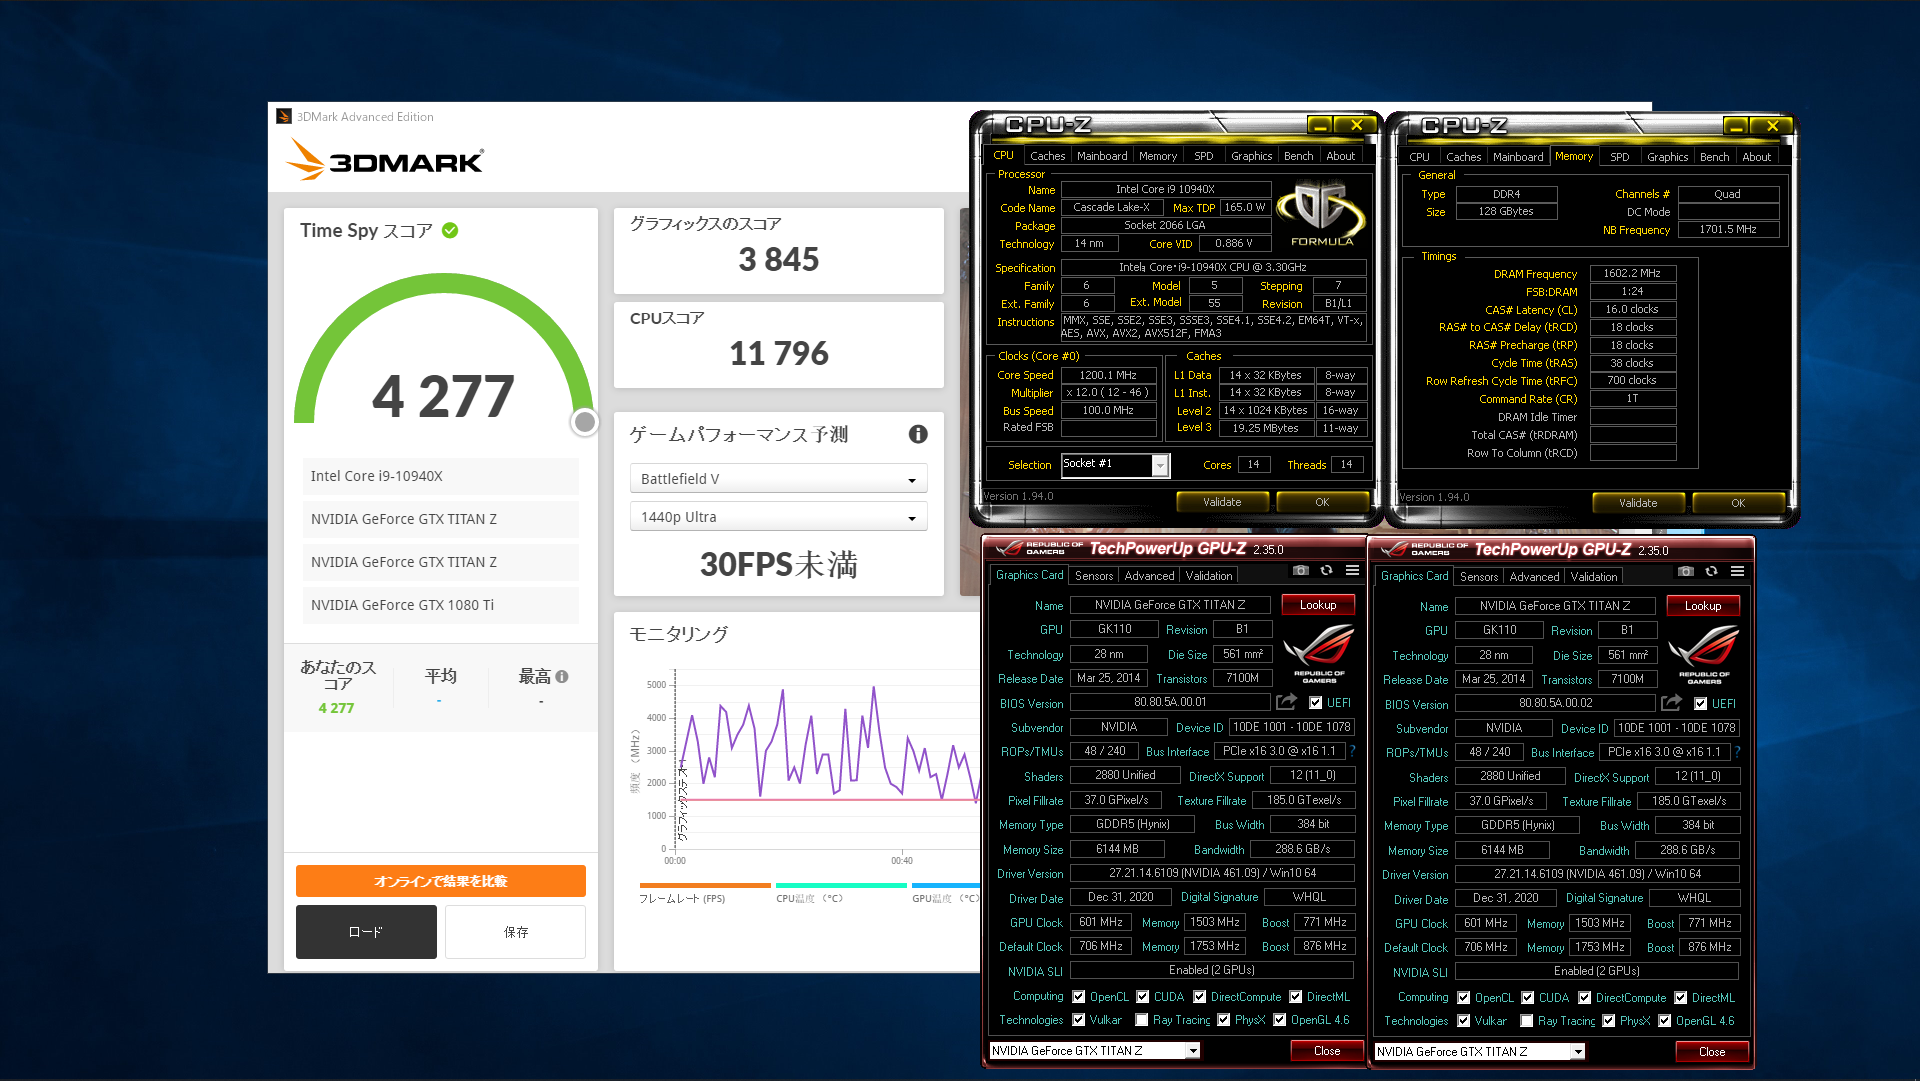Image resolution: width=1920 pixels, height=1081 pixels.
Task: Switch to Sensors tab in left GPU-Z
Action: pos(1093,576)
